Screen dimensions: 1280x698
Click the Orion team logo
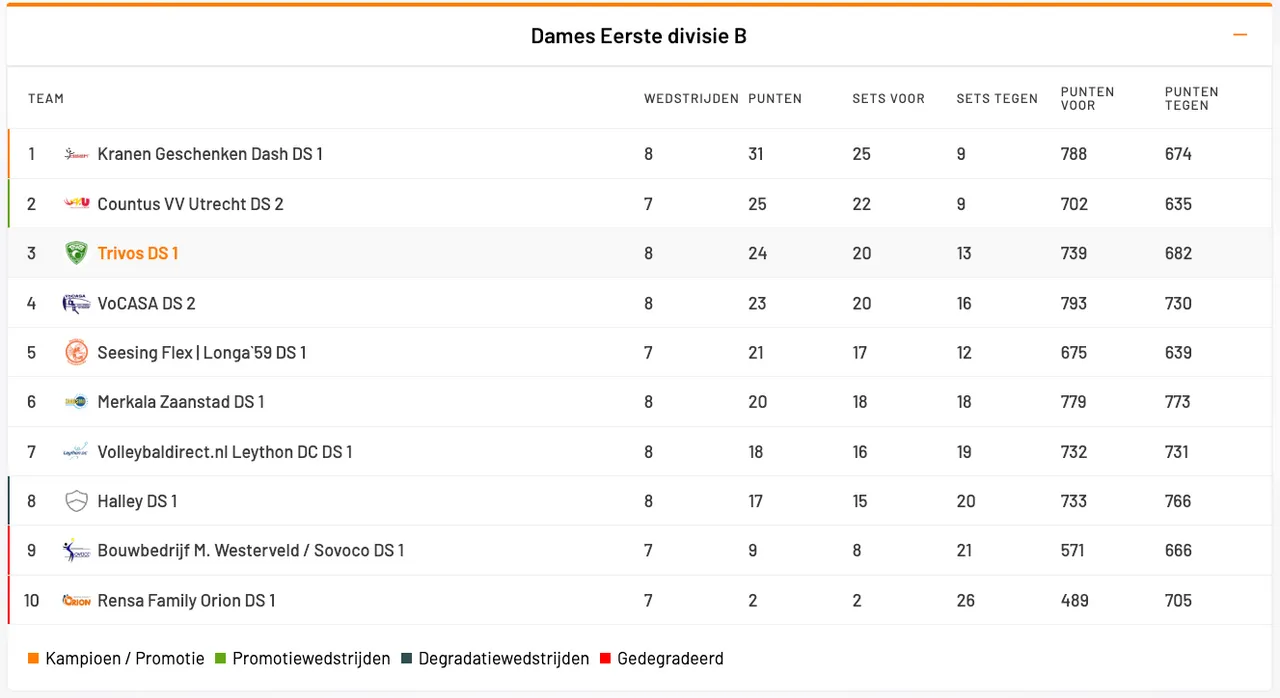pyautogui.click(x=76, y=600)
